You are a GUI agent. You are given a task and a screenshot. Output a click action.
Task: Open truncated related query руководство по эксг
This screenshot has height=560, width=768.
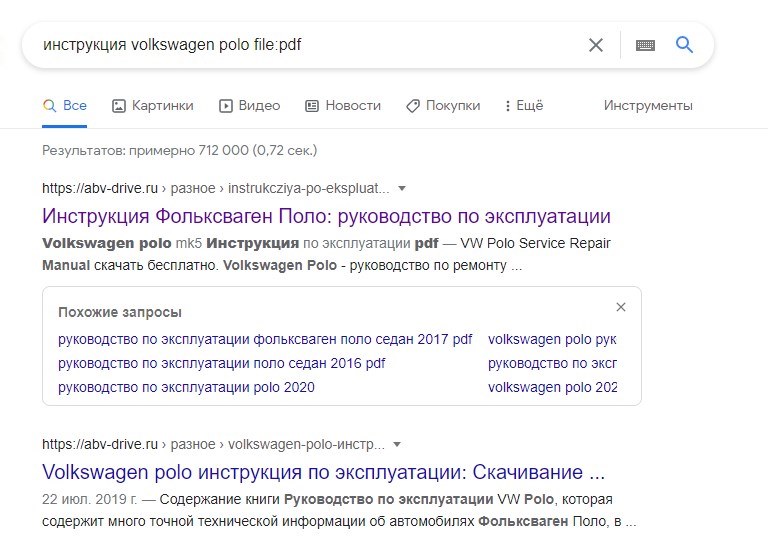tap(552, 363)
